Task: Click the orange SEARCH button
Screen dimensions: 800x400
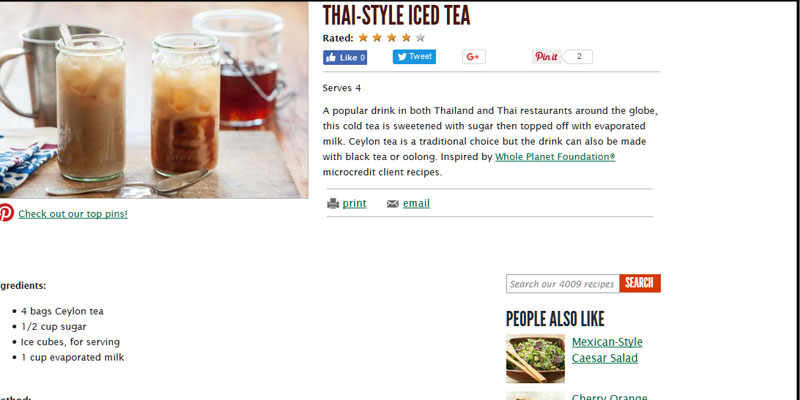Action: pyautogui.click(x=640, y=283)
